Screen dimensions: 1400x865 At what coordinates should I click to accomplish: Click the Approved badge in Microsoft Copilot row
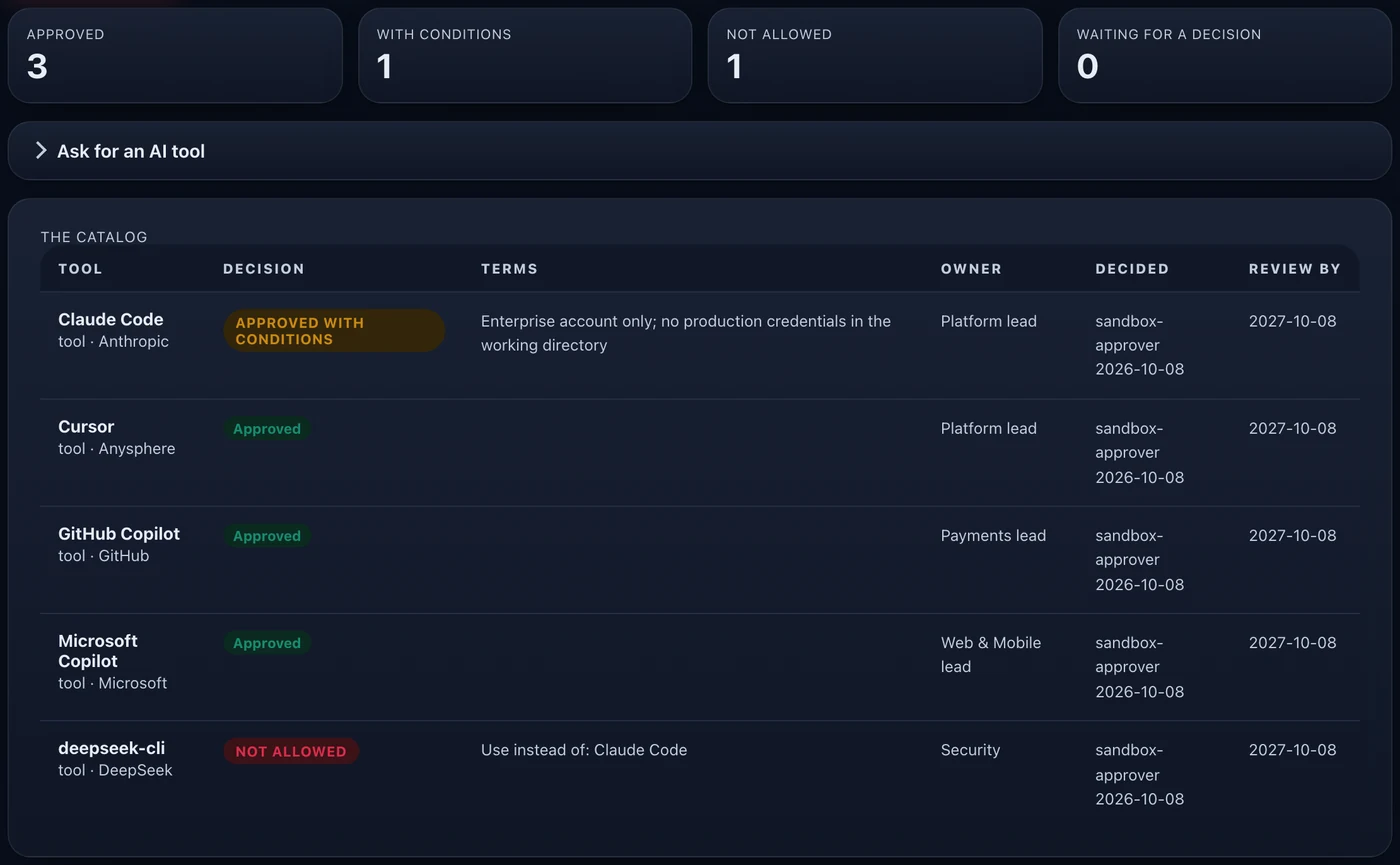(x=267, y=643)
